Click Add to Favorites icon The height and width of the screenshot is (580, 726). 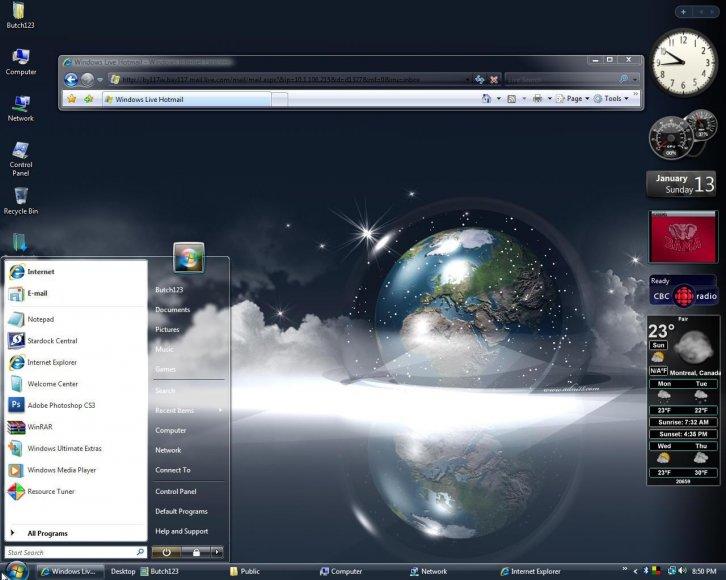click(88, 99)
